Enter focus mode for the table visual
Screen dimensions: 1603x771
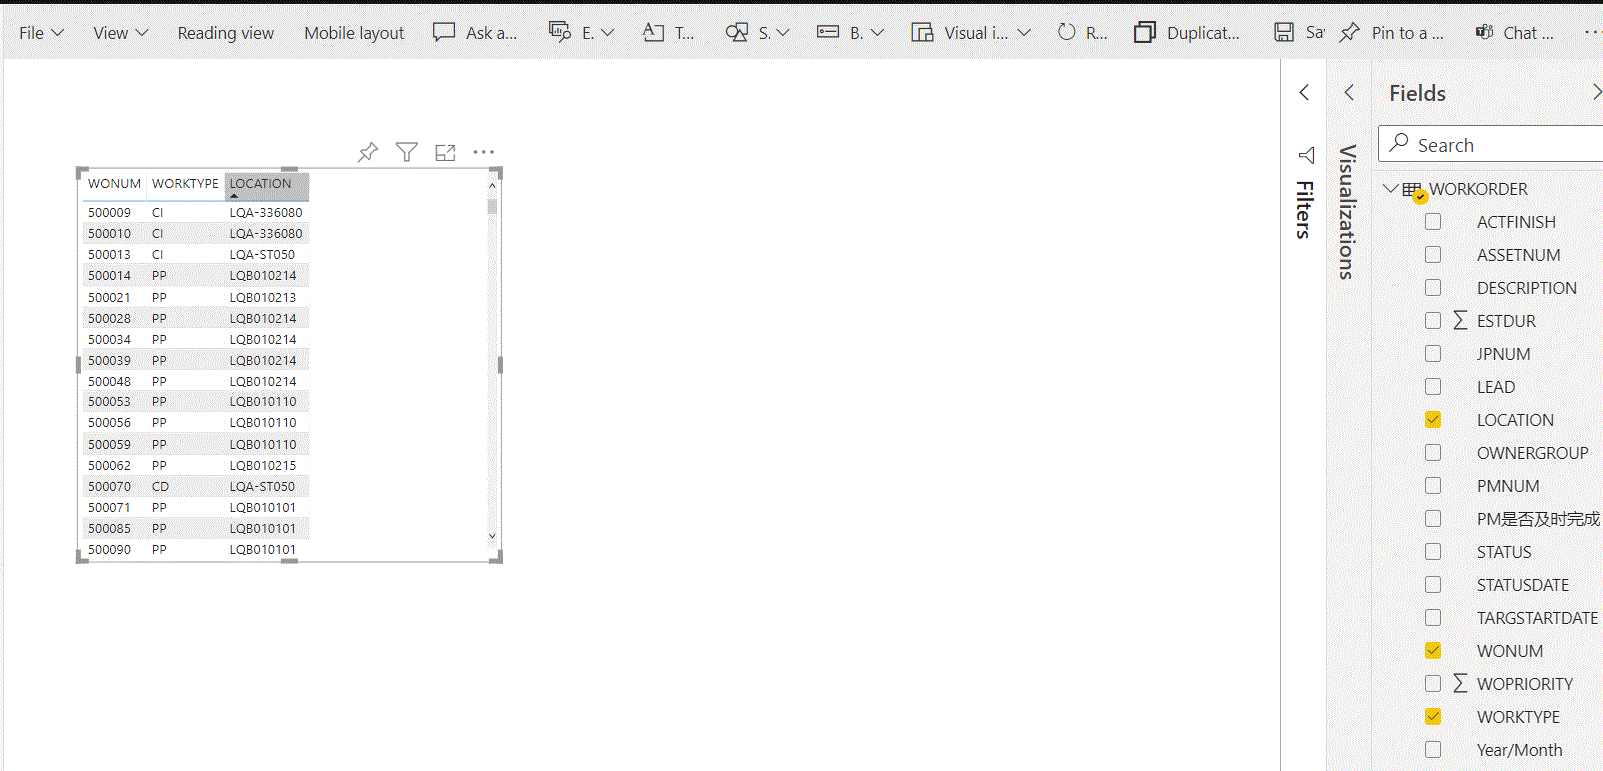tap(445, 152)
